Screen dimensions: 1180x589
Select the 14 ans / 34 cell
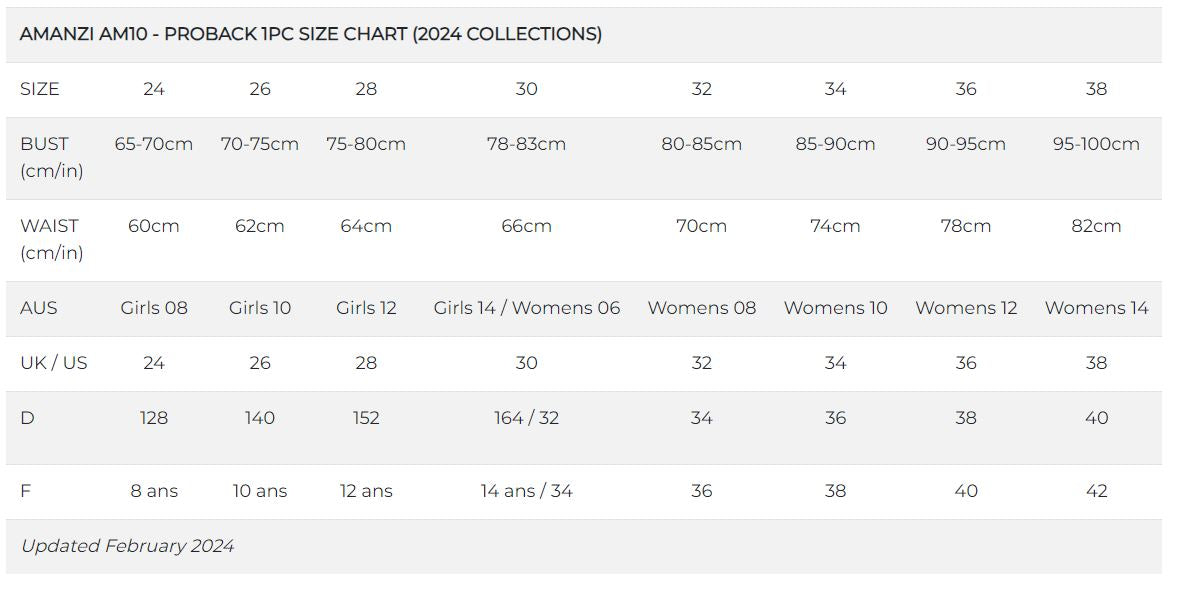[526, 491]
